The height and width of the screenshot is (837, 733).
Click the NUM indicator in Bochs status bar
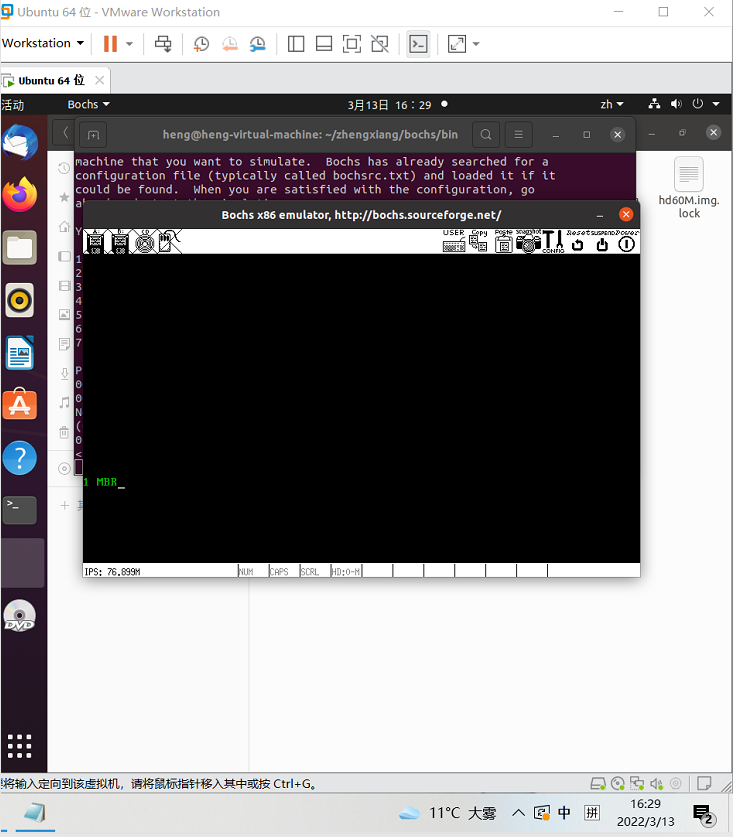coord(246,571)
